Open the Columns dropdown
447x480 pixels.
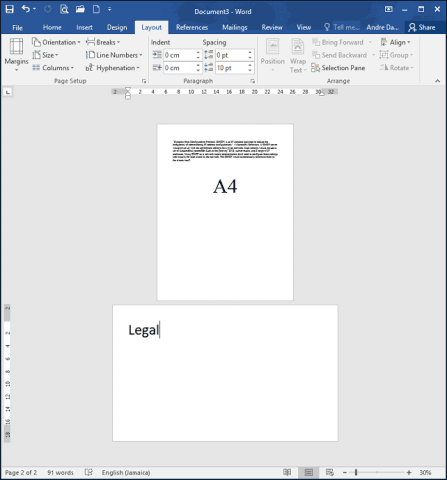[53, 68]
